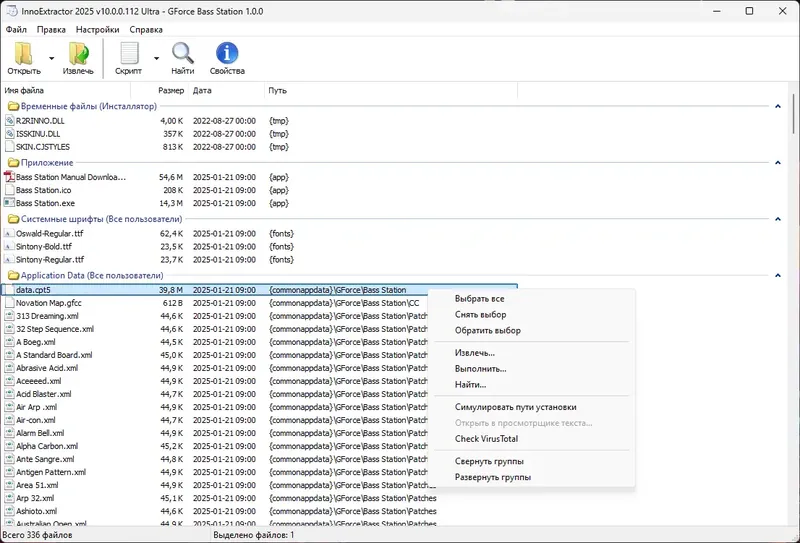
Task: Select Симулировать пути установки
Action: [516, 407]
